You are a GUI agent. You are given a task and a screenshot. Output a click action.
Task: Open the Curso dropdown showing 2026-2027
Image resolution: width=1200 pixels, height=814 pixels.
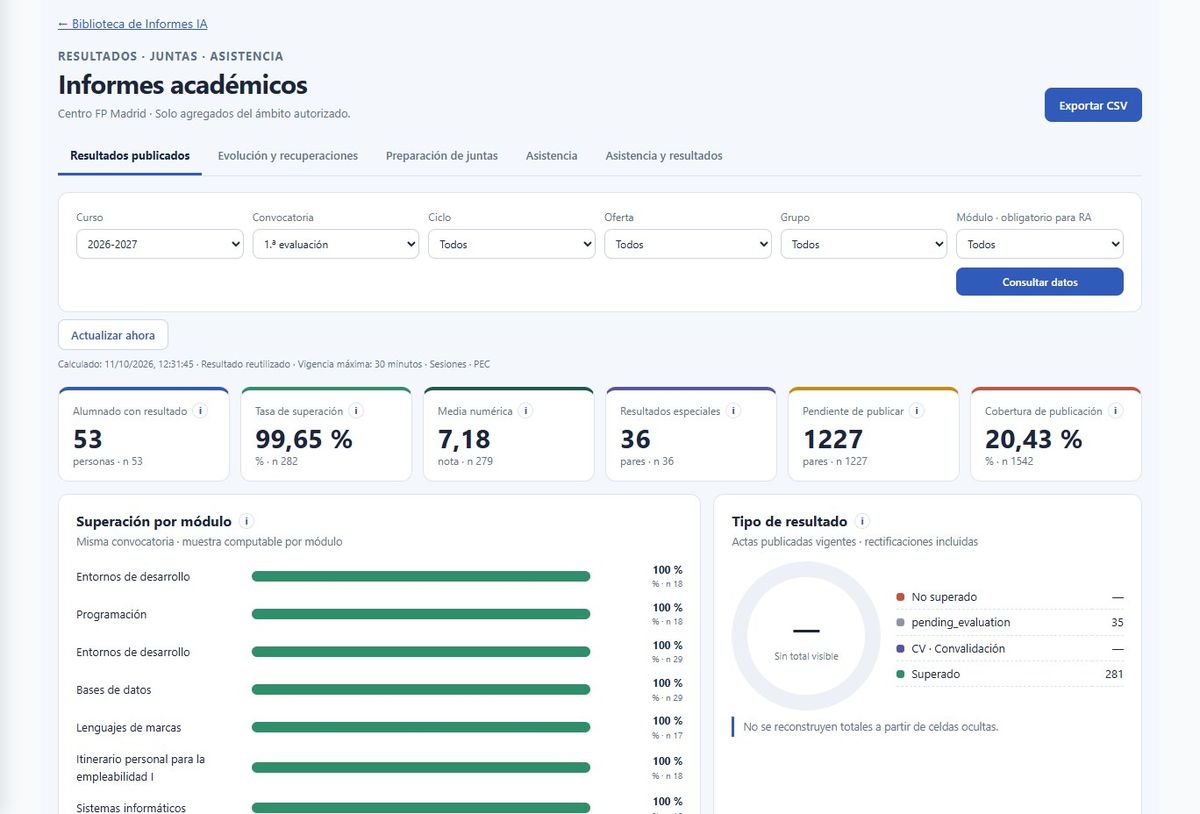[160, 244]
